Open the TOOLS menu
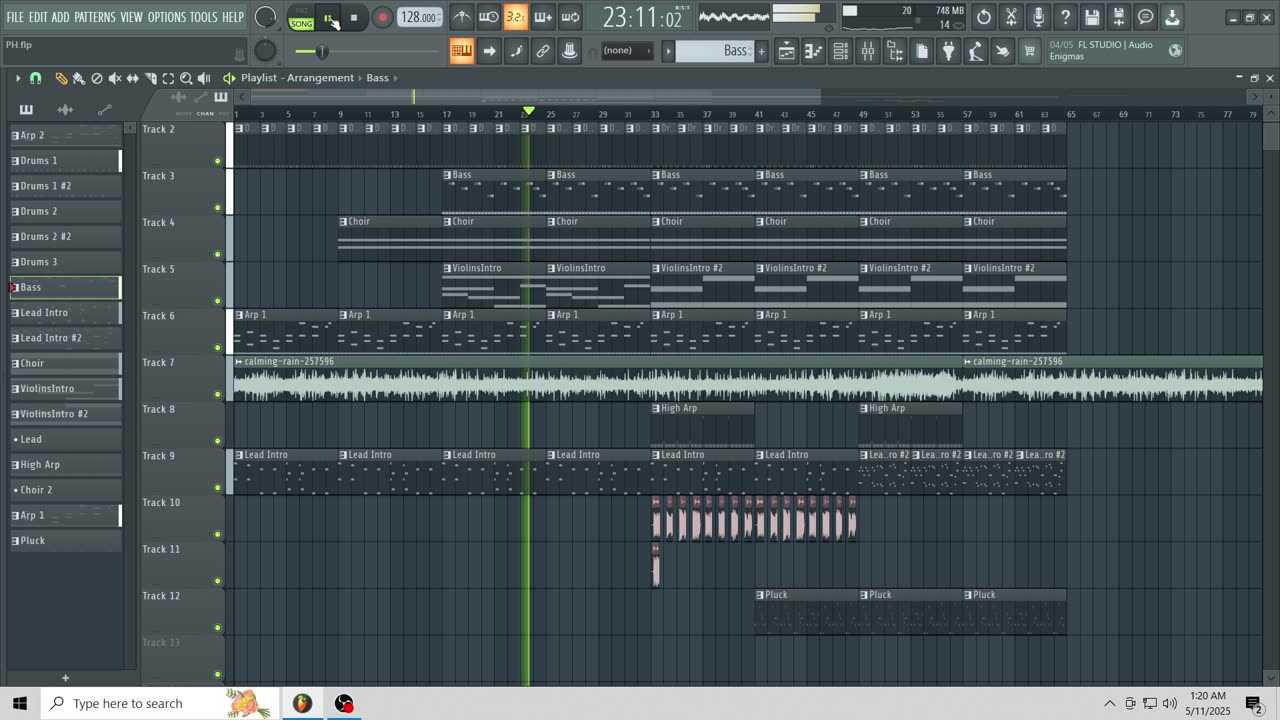 (203, 17)
